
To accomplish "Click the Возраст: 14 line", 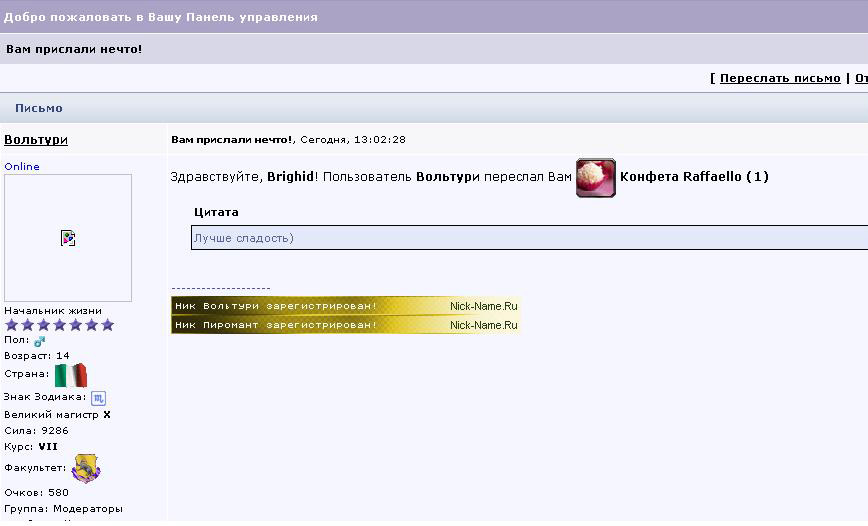I will [x=37, y=355].
